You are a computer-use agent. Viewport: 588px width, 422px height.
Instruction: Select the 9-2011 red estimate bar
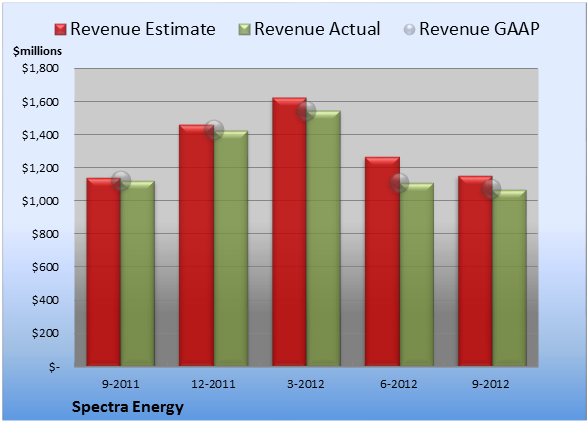(x=104, y=272)
